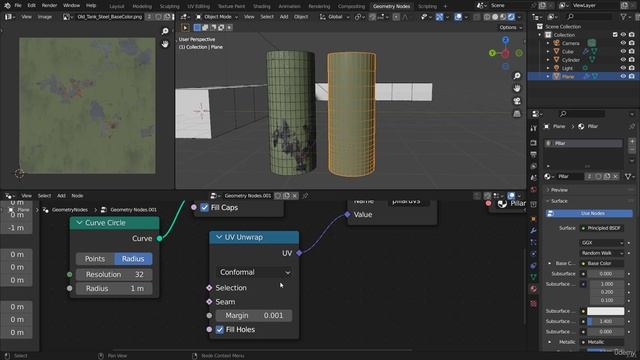640x360 pixels.
Task: Open the Object Data green triangle tab
Action: click(x=533, y=277)
